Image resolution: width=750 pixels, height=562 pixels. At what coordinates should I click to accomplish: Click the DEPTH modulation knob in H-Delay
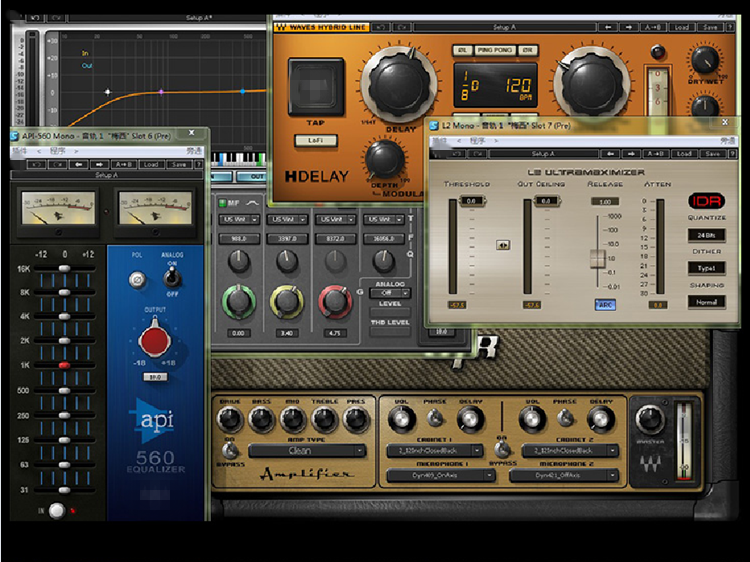click(385, 161)
